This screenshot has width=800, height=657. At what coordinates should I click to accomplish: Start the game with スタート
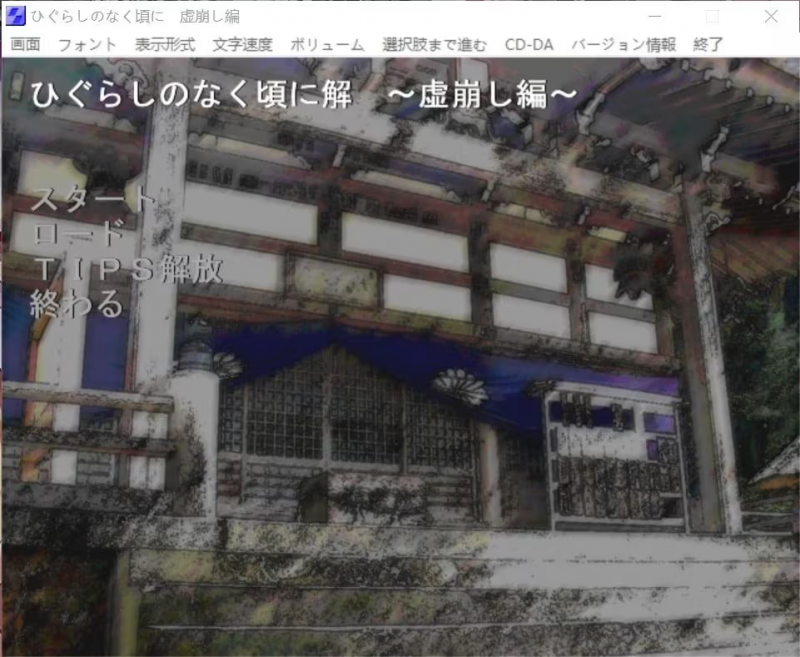coord(93,199)
